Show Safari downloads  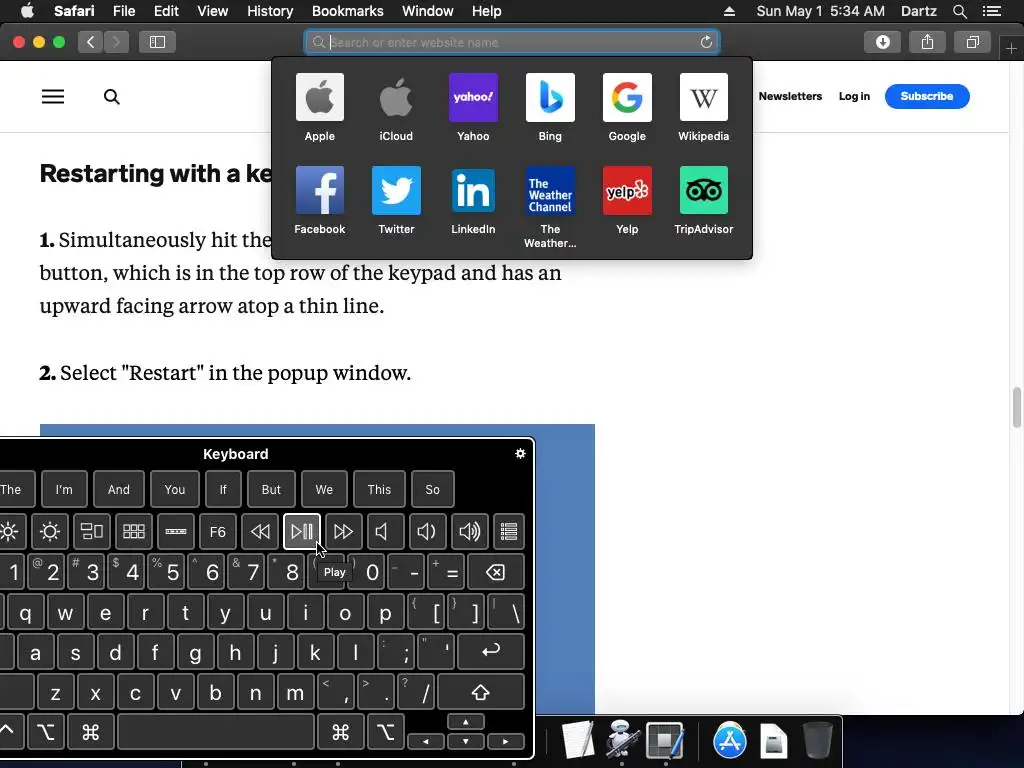882,42
